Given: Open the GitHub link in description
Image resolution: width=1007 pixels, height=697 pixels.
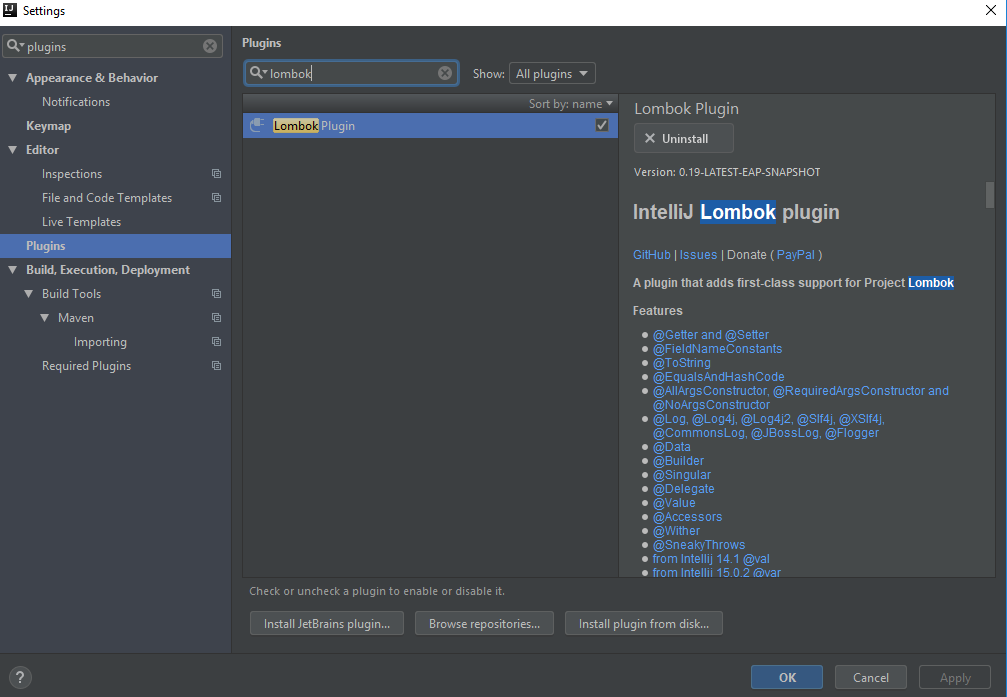Looking at the screenshot, I should tap(651, 255).
